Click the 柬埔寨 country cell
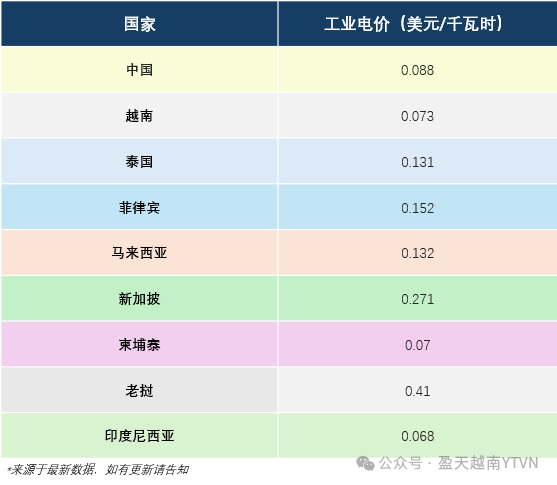This screenshot has width=557, height=485. (x=139, y=344)
